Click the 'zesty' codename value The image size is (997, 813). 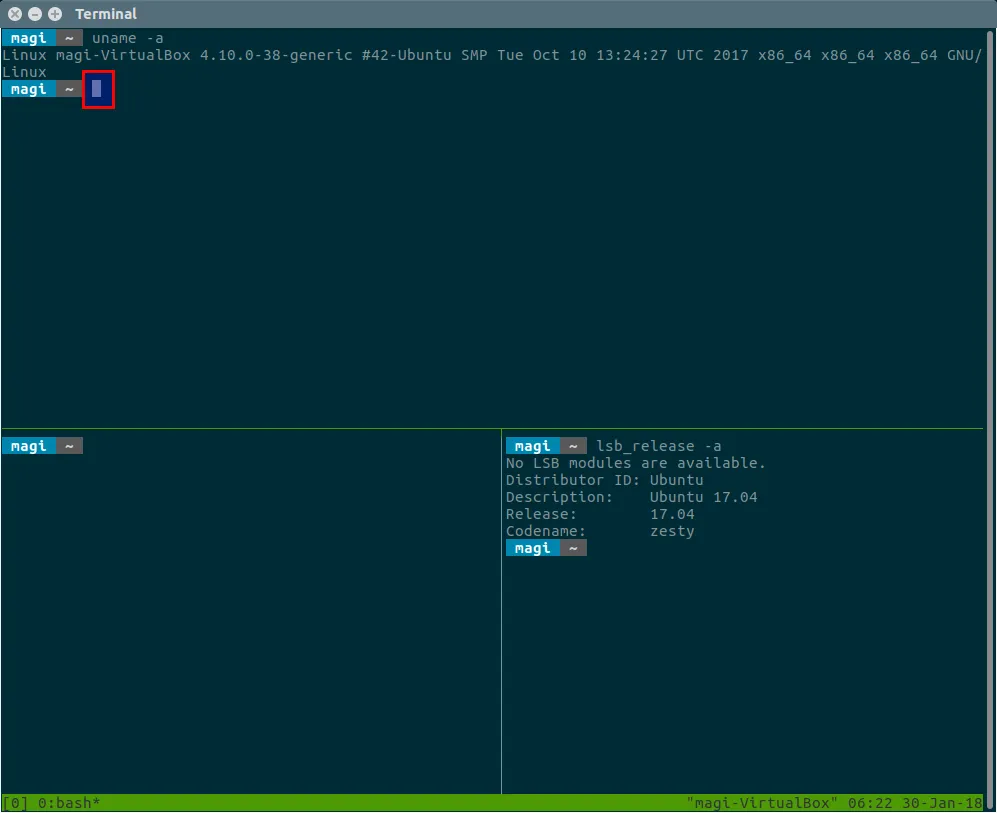point(671,531)
